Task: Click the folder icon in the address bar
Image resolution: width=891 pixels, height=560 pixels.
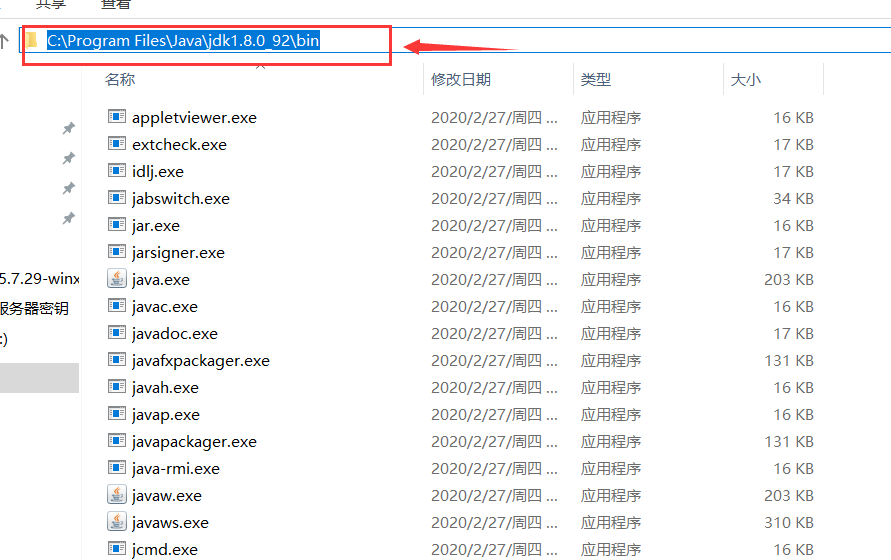Action: 32,40
